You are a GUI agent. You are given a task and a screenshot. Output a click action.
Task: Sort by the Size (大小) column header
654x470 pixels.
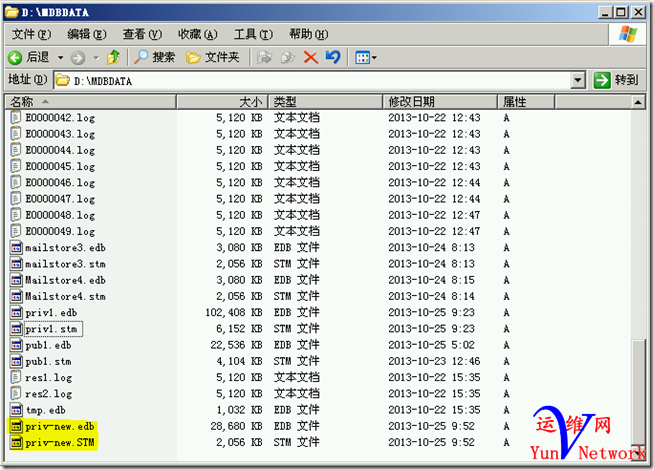coord(222,102)
